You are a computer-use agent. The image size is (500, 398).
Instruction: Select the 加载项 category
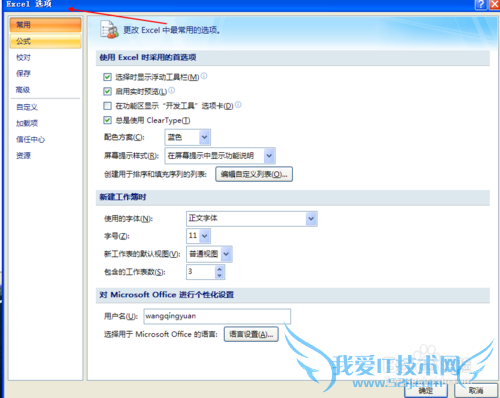27,123
